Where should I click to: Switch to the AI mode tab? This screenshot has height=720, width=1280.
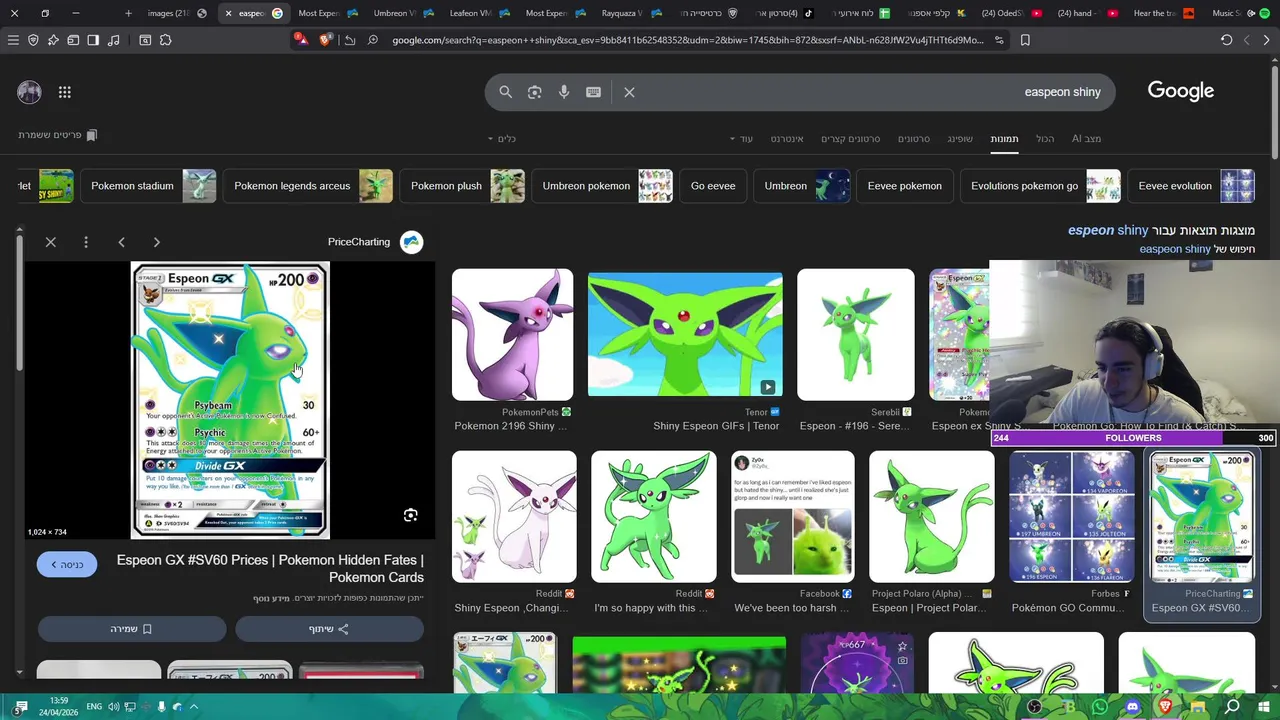(1086, 139)
